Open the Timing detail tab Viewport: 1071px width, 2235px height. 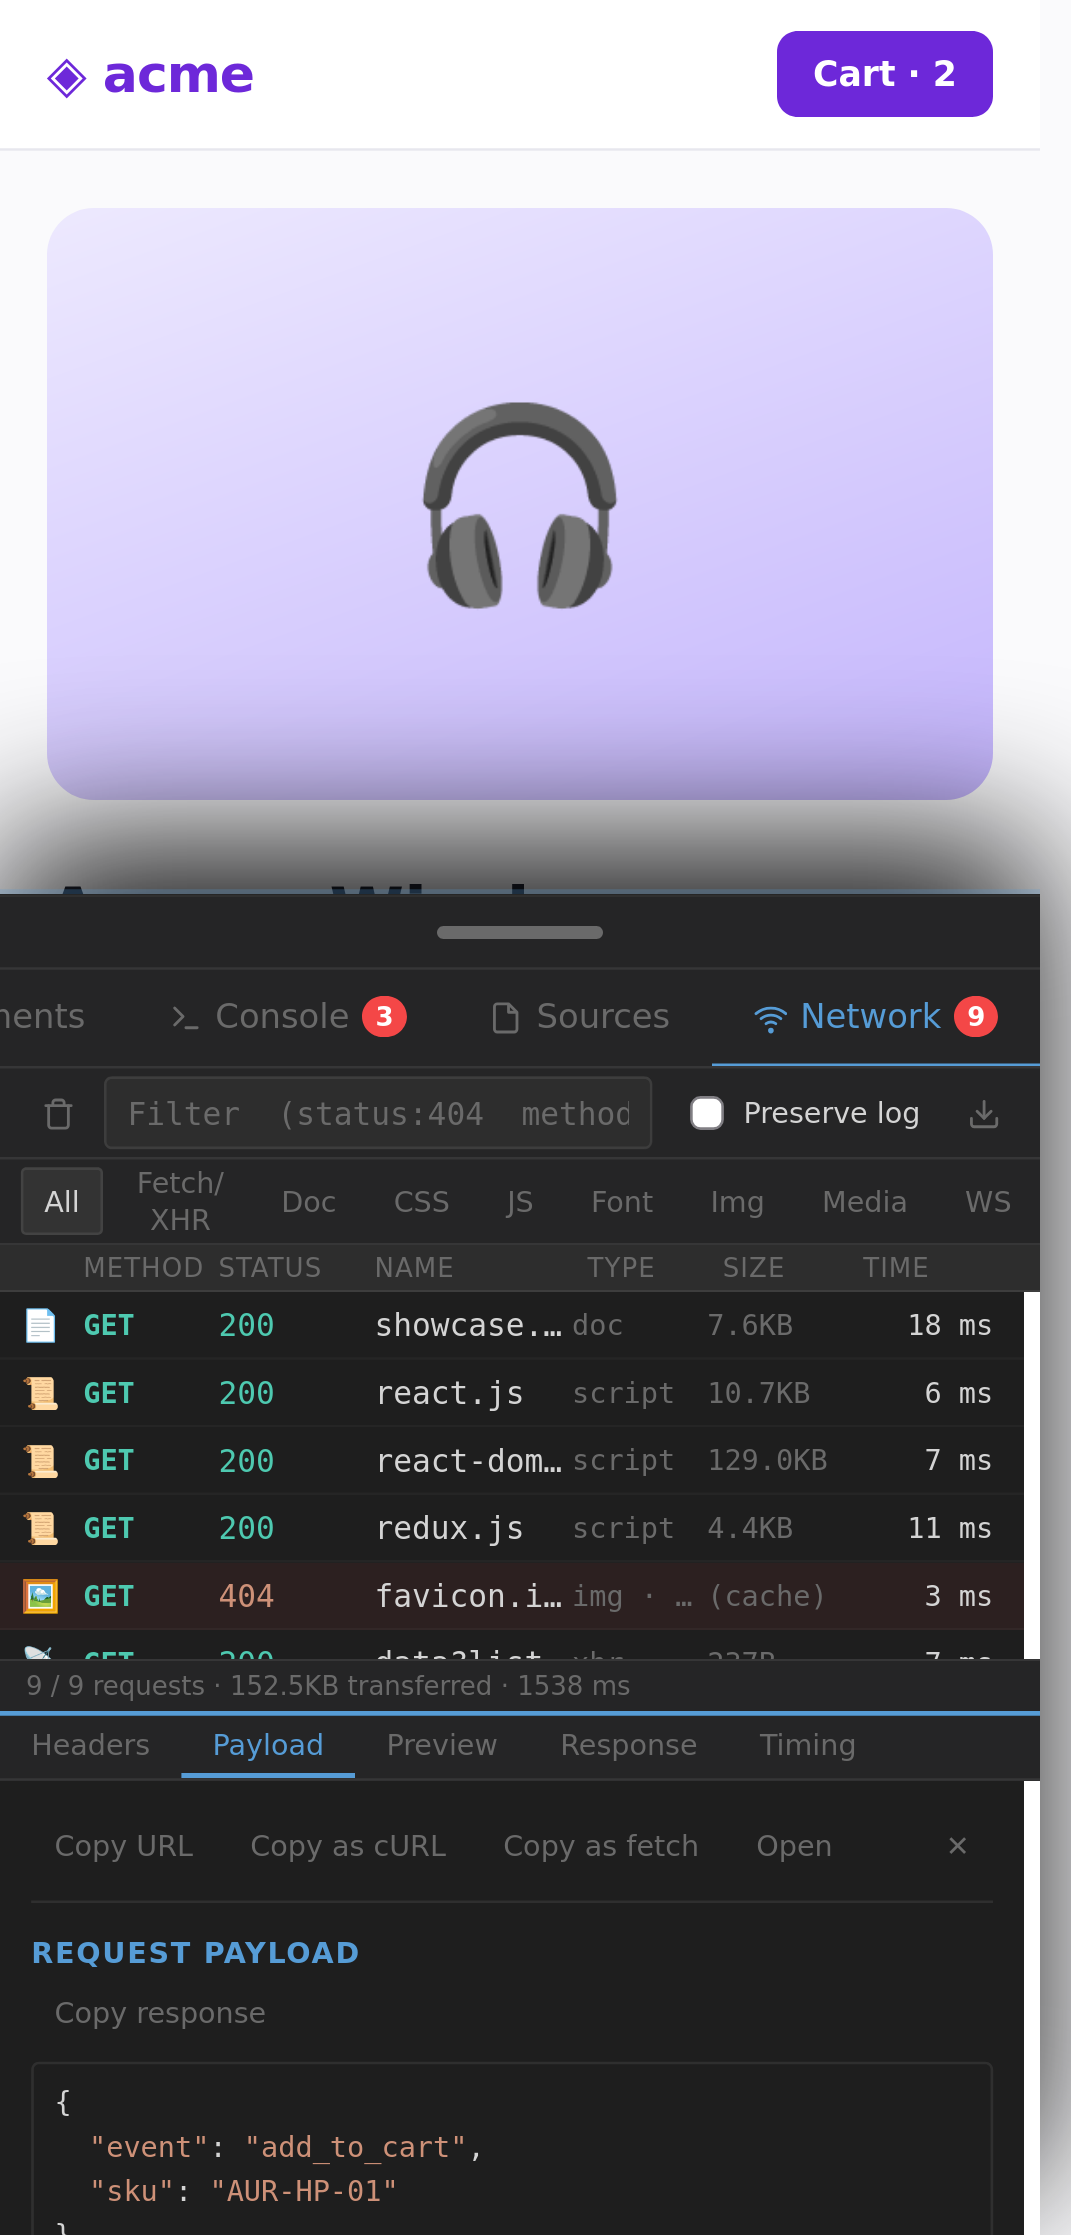coord(808,1745)
